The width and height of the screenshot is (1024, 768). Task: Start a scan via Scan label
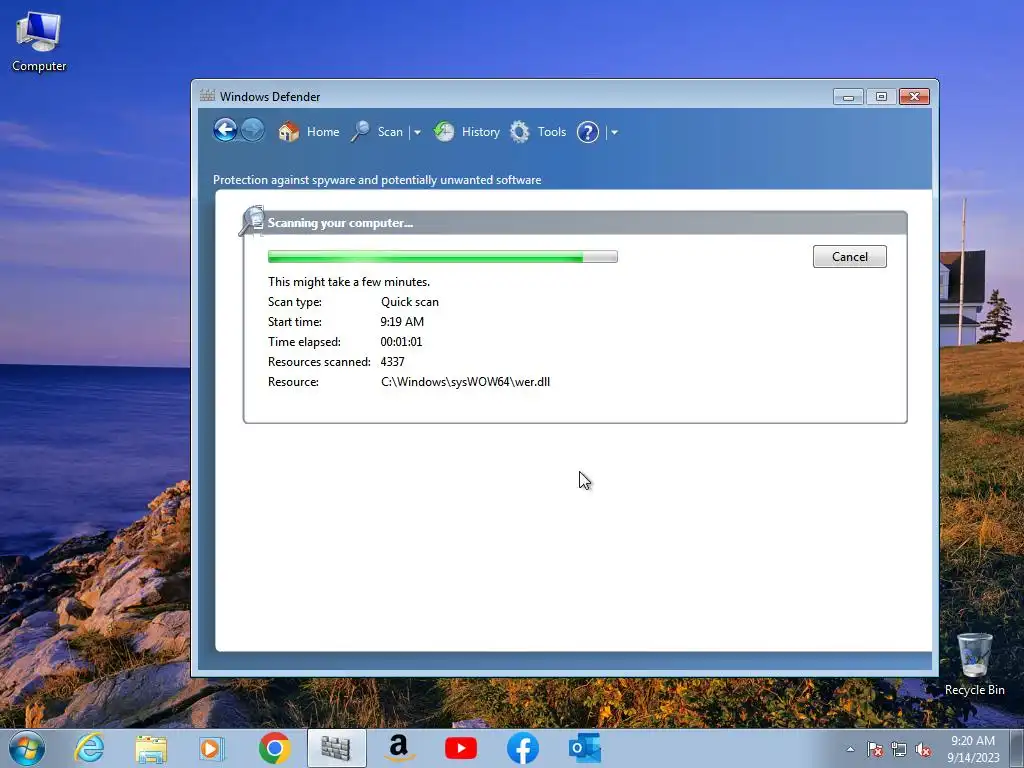[390, 132]
